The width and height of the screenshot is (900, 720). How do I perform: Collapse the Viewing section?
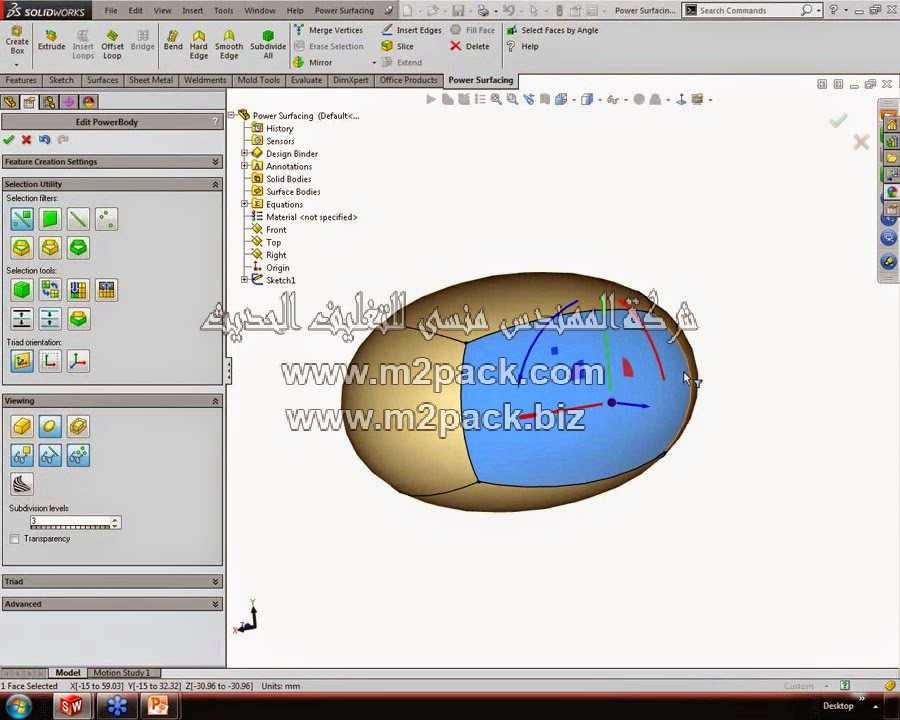tap(215, 401)
